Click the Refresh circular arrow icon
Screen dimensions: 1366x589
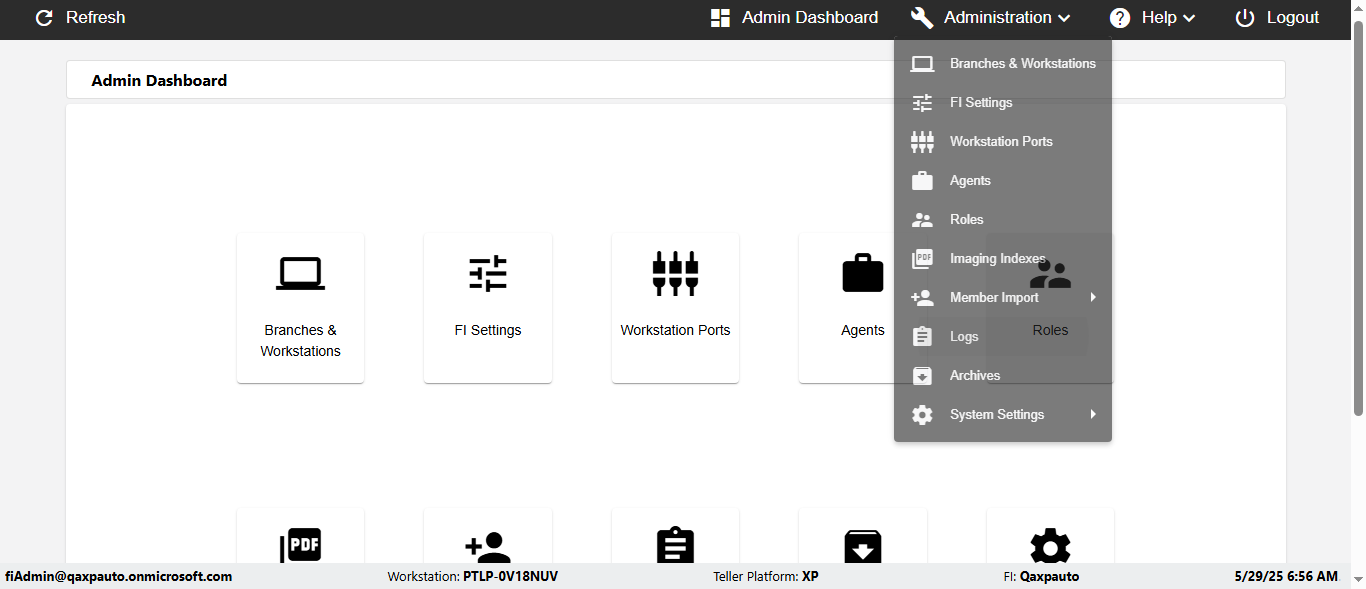(44, 18)
